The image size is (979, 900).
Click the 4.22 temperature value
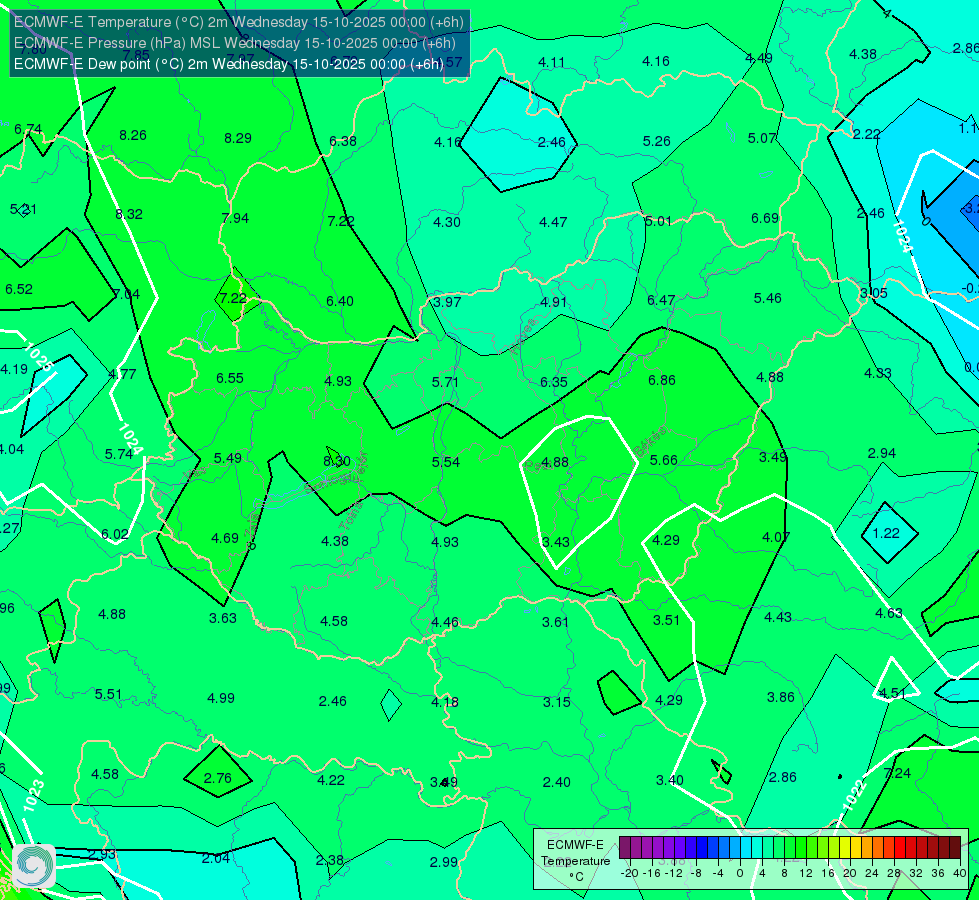pyautogui.click(x=331, y=780)
